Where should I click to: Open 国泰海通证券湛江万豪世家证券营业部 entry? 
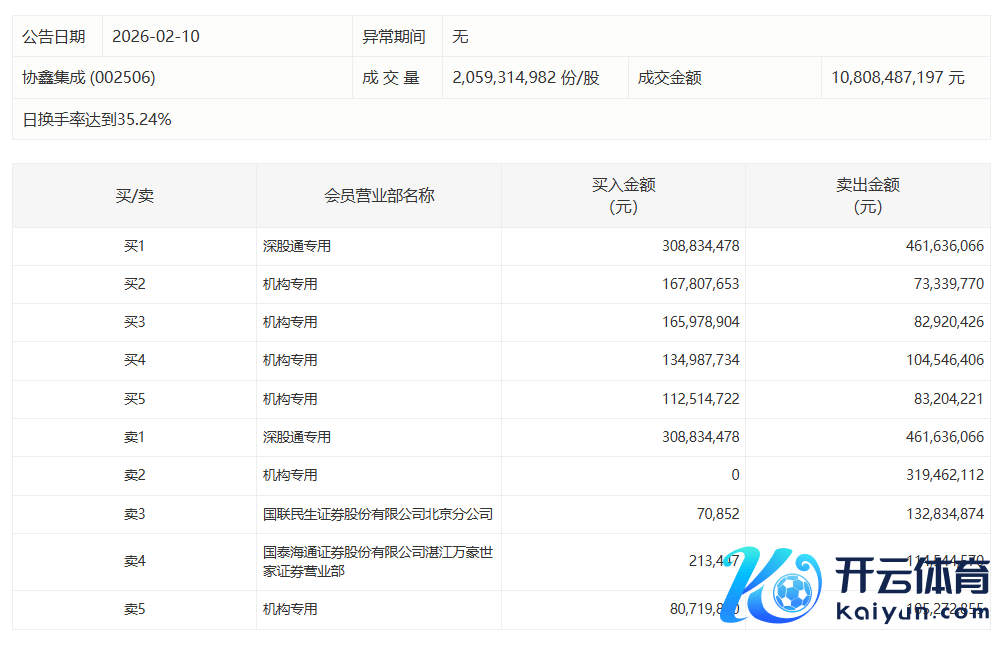click(x=377, y=561)
